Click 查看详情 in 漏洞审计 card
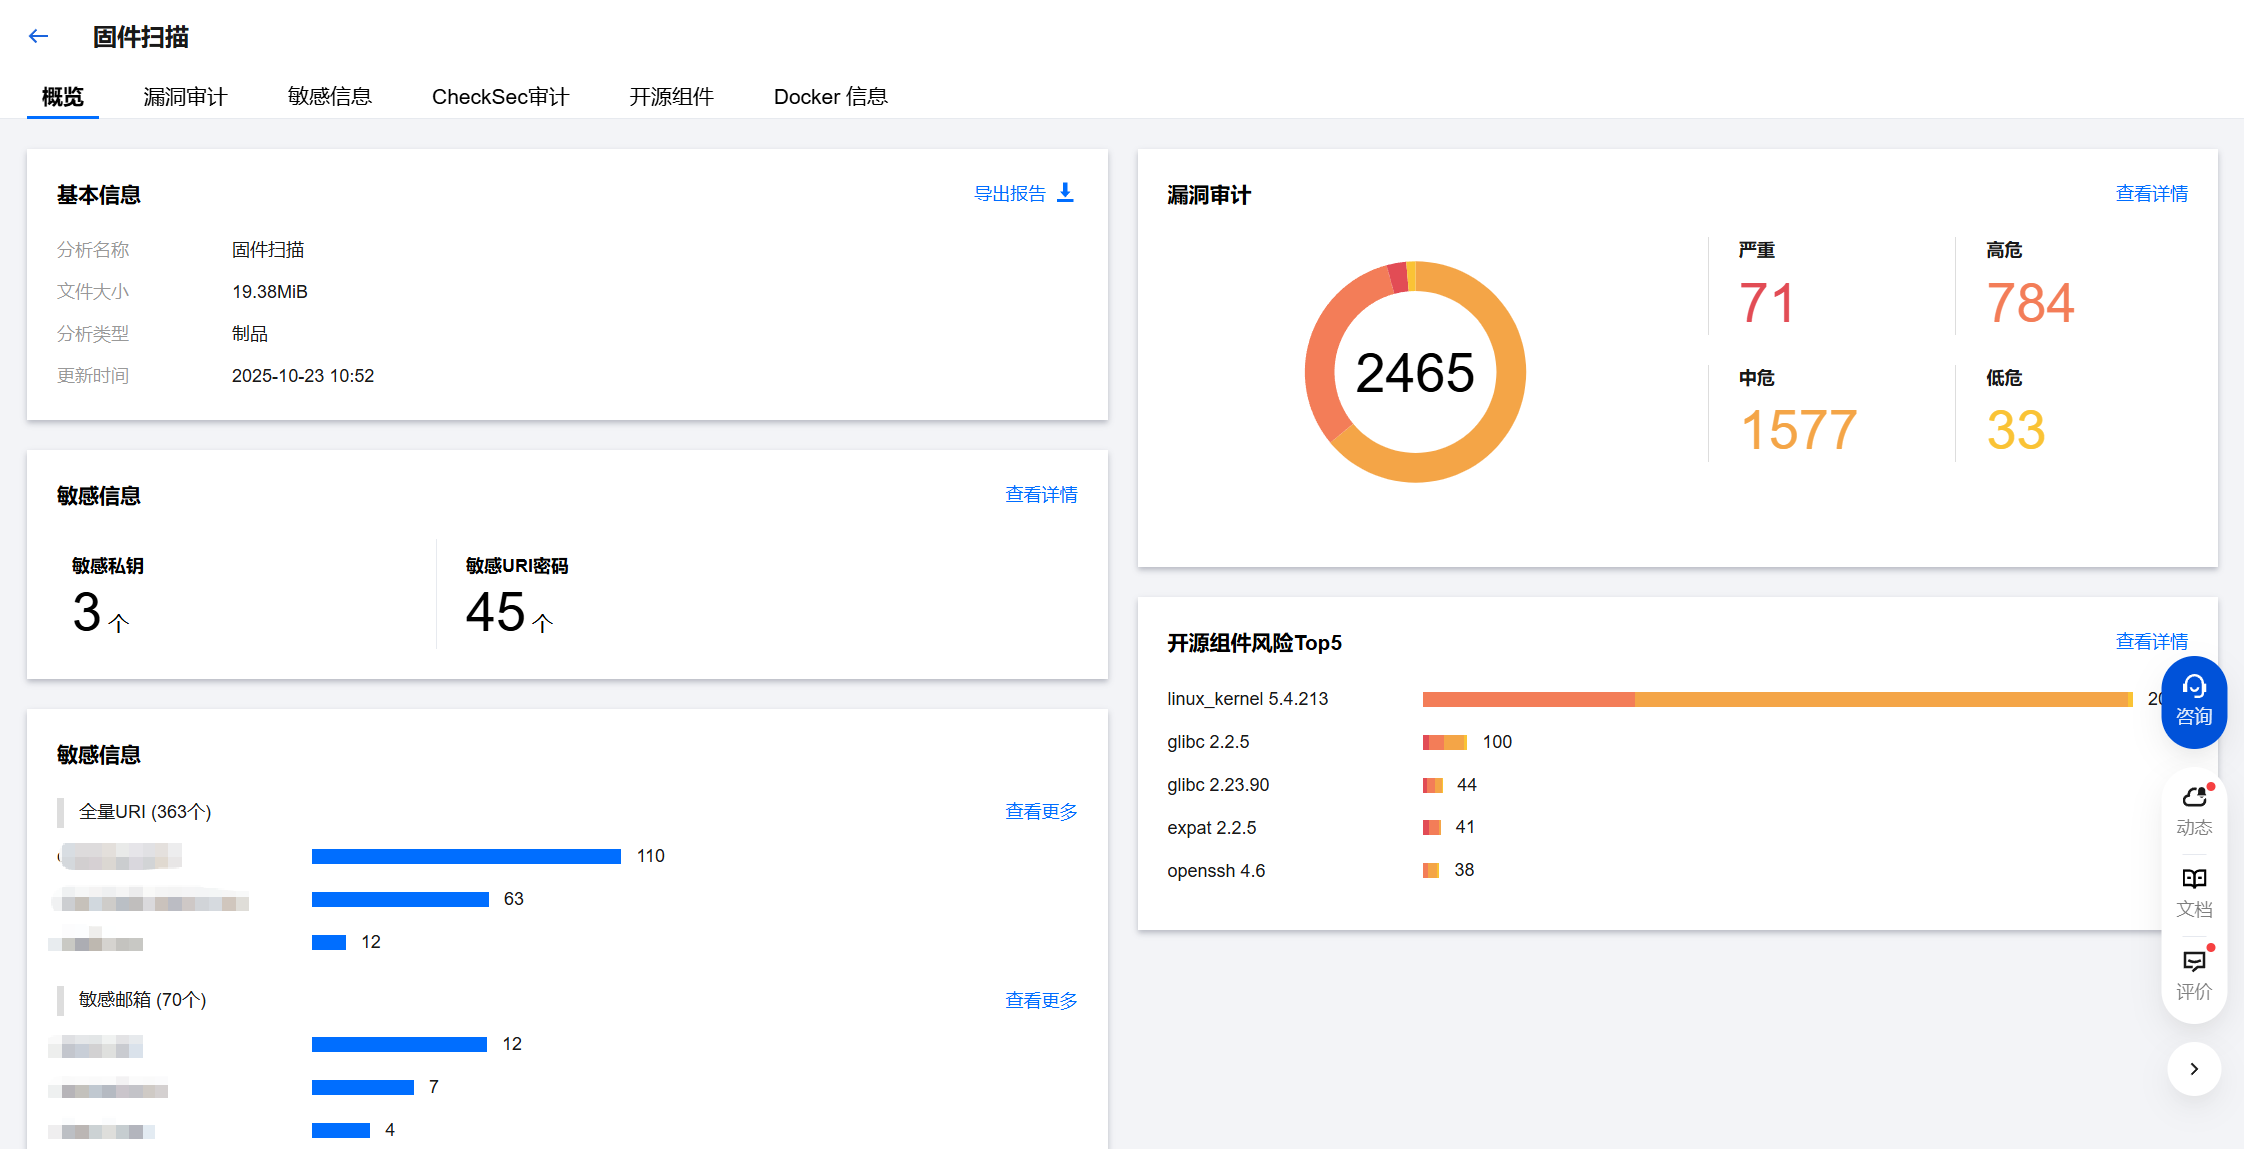 (x=2151, y=194)
